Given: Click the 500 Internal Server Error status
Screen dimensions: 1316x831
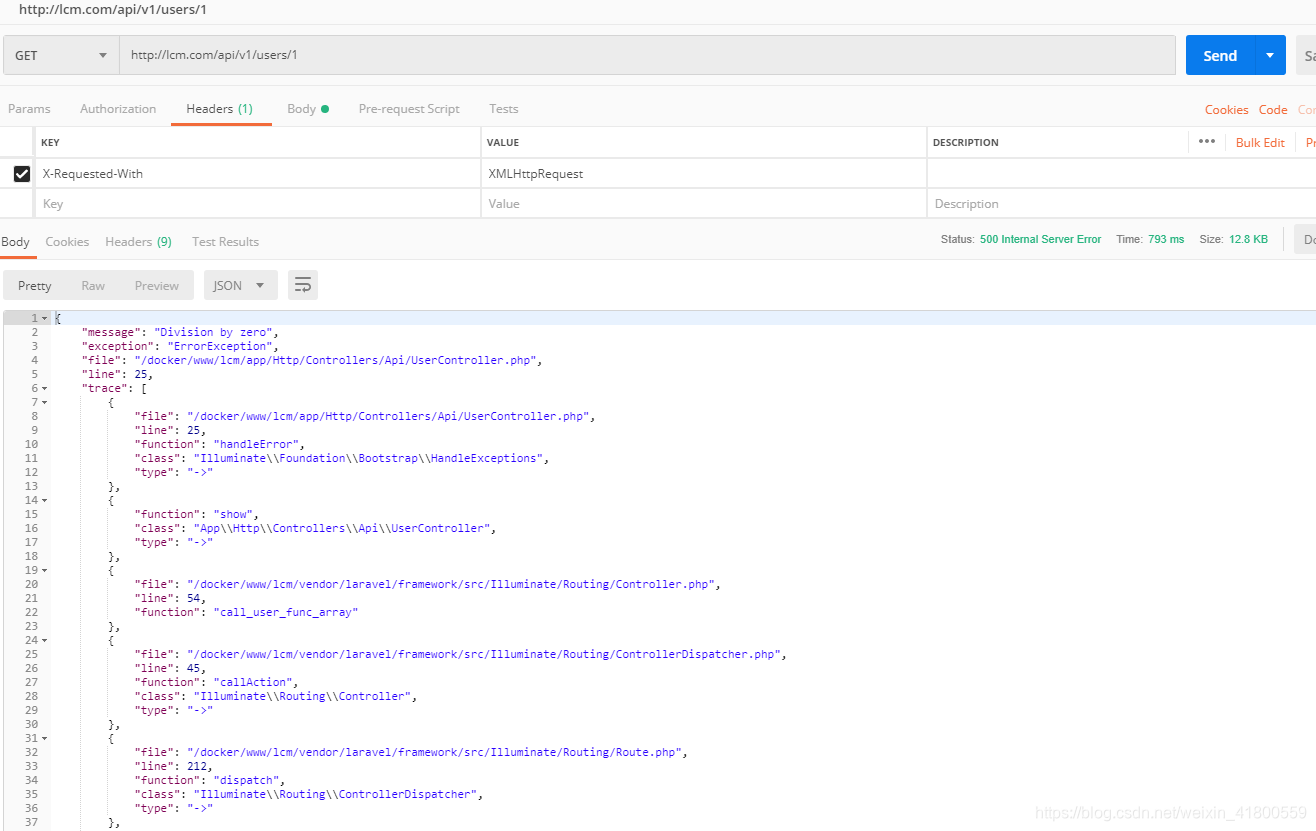Looking at the screenshot, I should 1040,240.
